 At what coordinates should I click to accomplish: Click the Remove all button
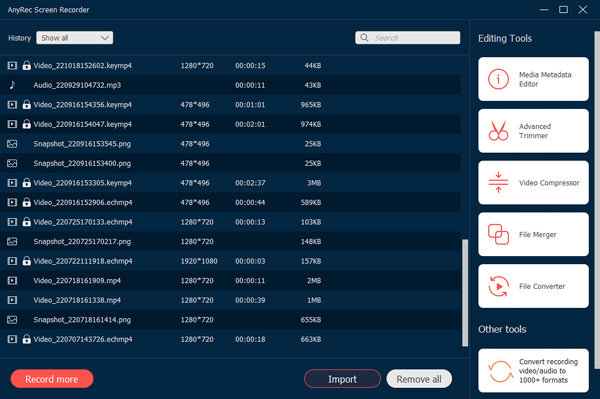click(419, 379)
